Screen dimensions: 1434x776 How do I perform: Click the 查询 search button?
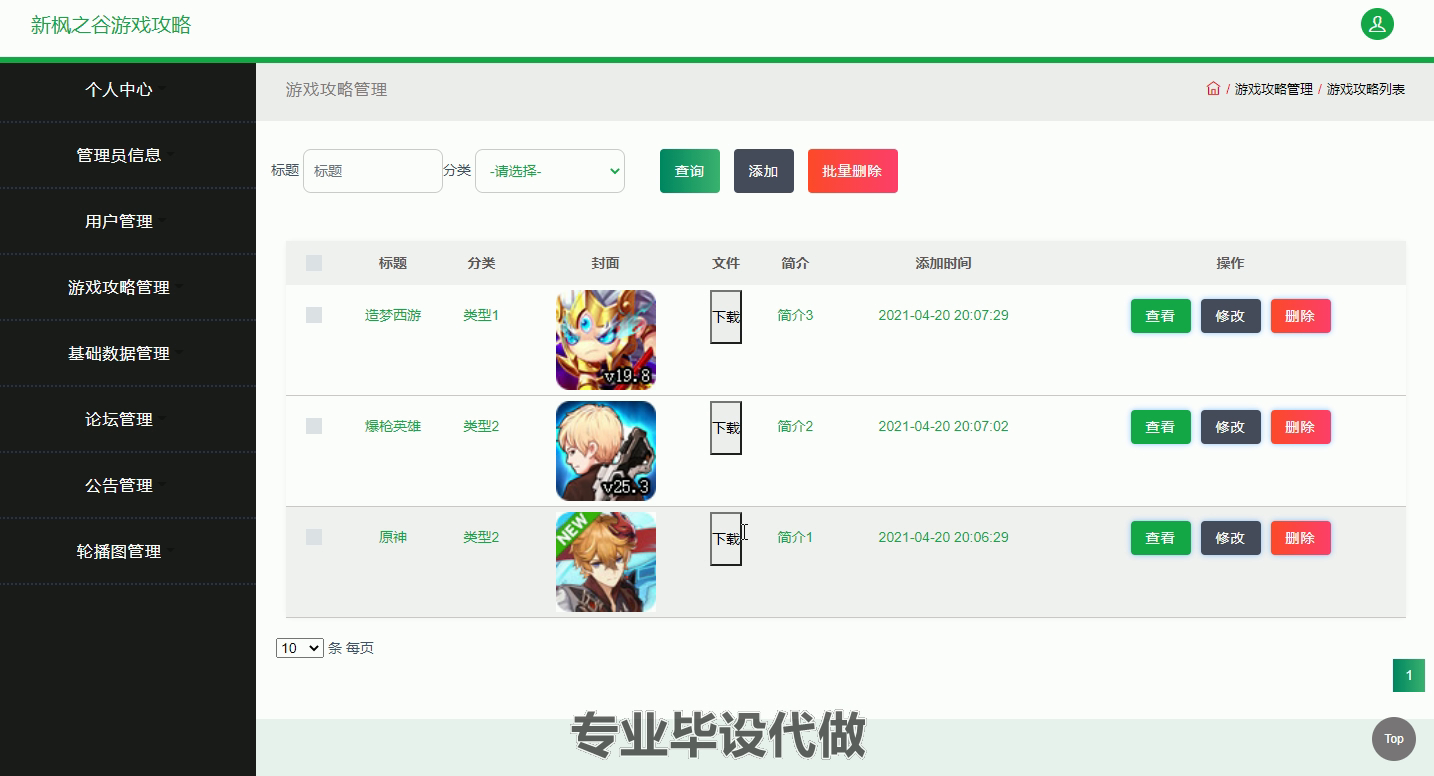pyautogui.click(x=690, y=171)
